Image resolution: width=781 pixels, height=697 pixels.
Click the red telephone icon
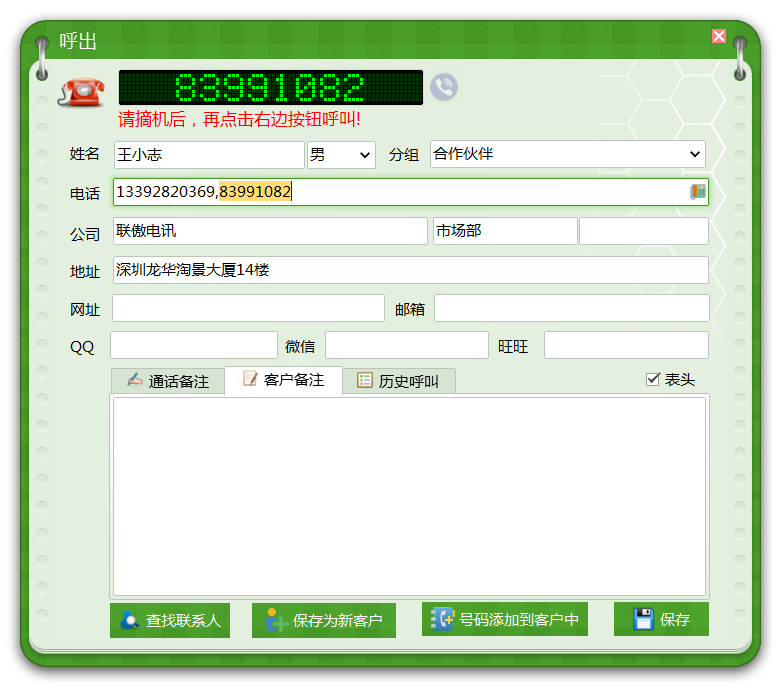(82, 89)
